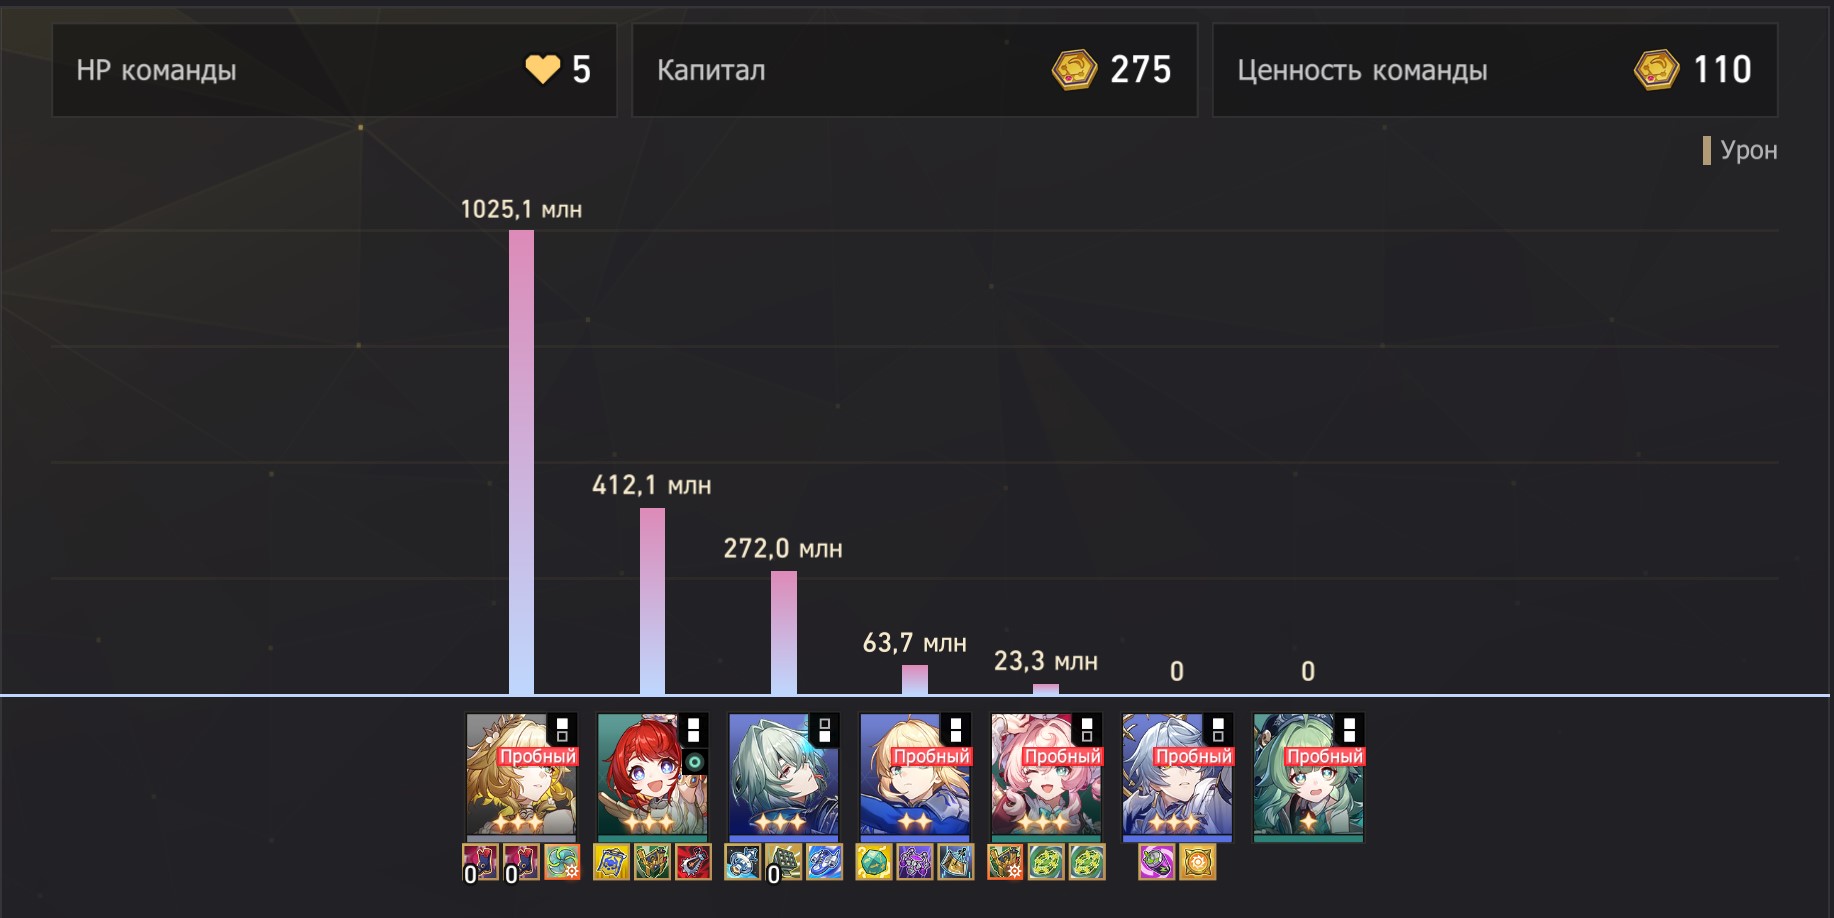Viewport: 1834px width, 918px height.
Task: Click the teal fan item icon with gear
Action: 562,862
